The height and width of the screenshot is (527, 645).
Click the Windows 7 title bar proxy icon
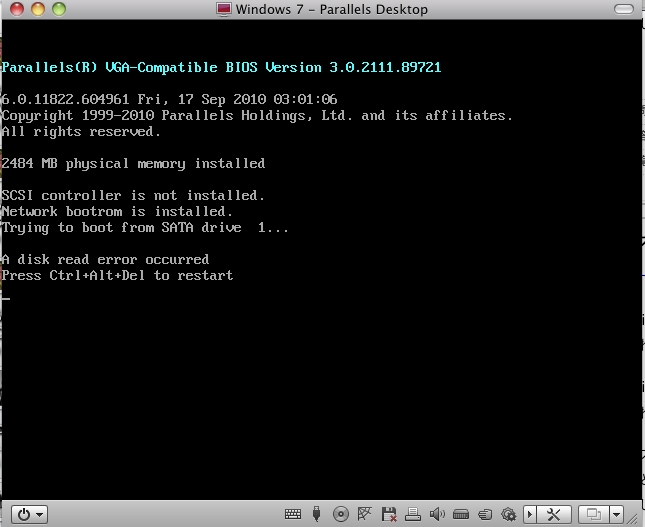pyautogui.click(x=224, y=9)
